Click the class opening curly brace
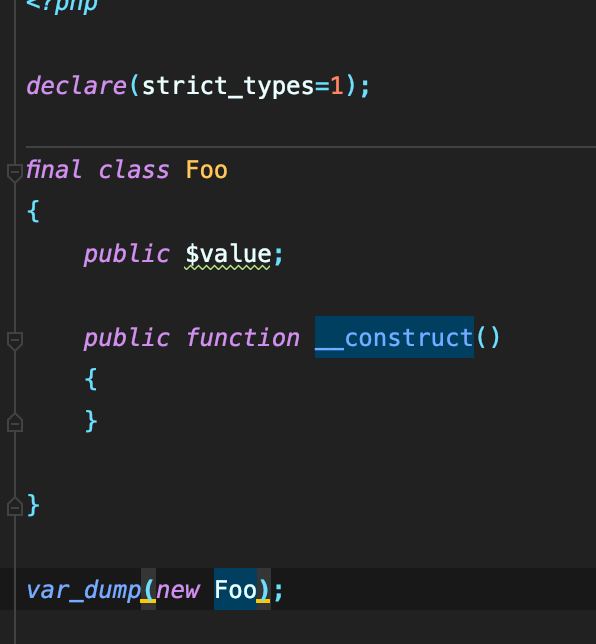 [x=33, y=212]
